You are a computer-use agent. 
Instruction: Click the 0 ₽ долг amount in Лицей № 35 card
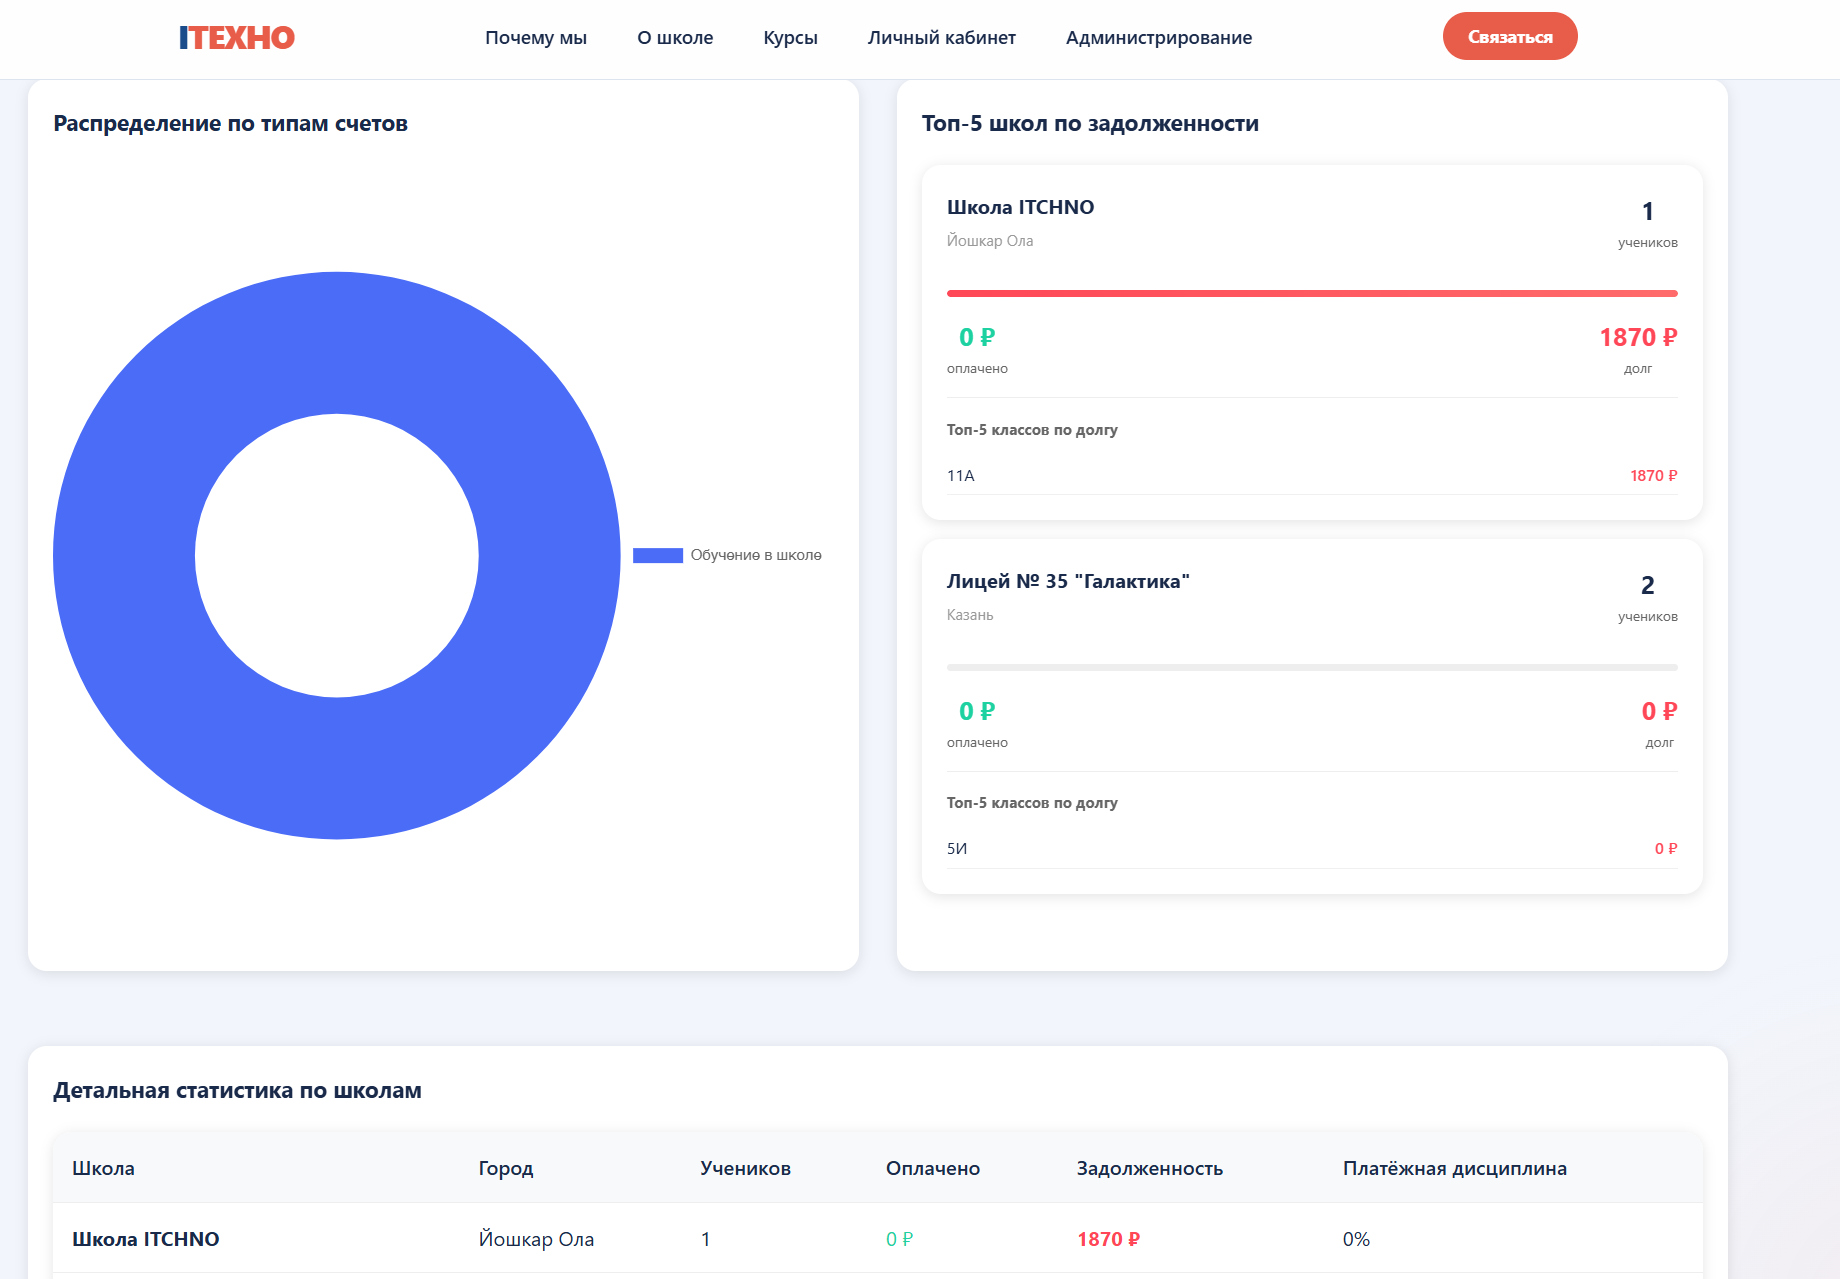[1659, 712]
